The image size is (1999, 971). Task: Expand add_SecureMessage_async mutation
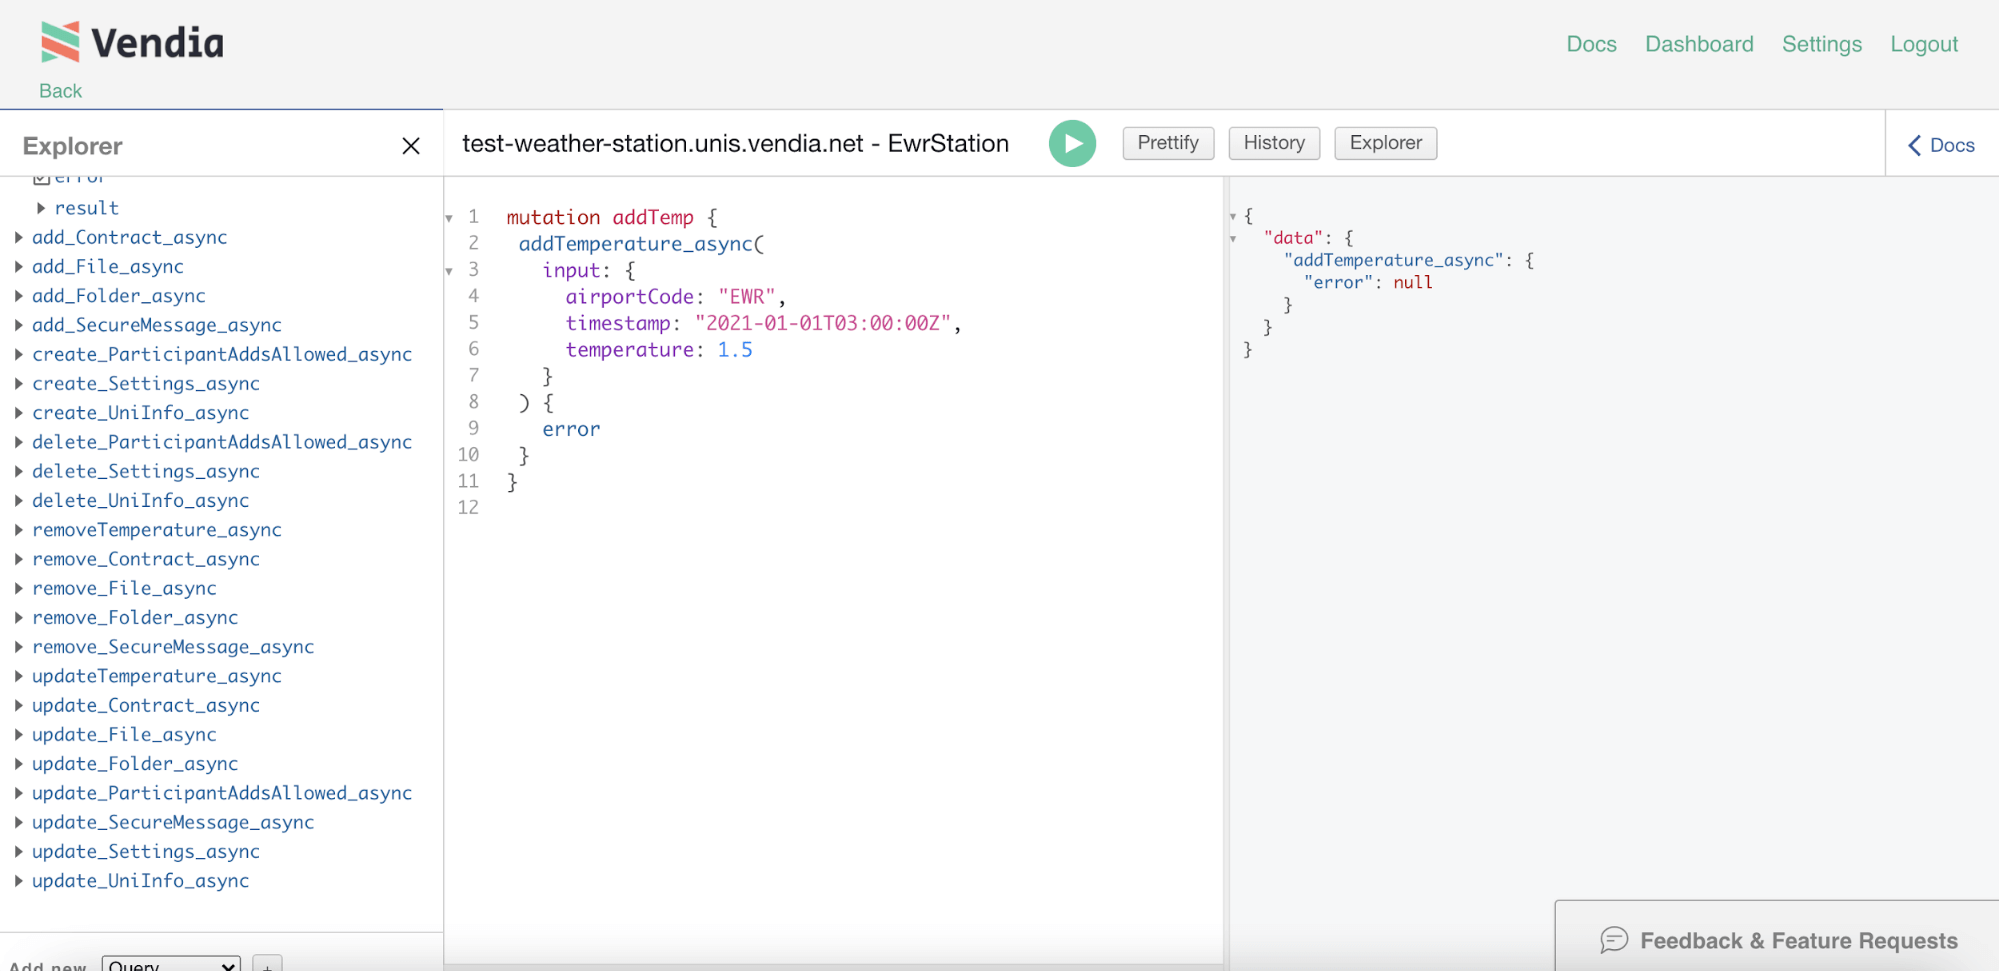click(19, 325)
